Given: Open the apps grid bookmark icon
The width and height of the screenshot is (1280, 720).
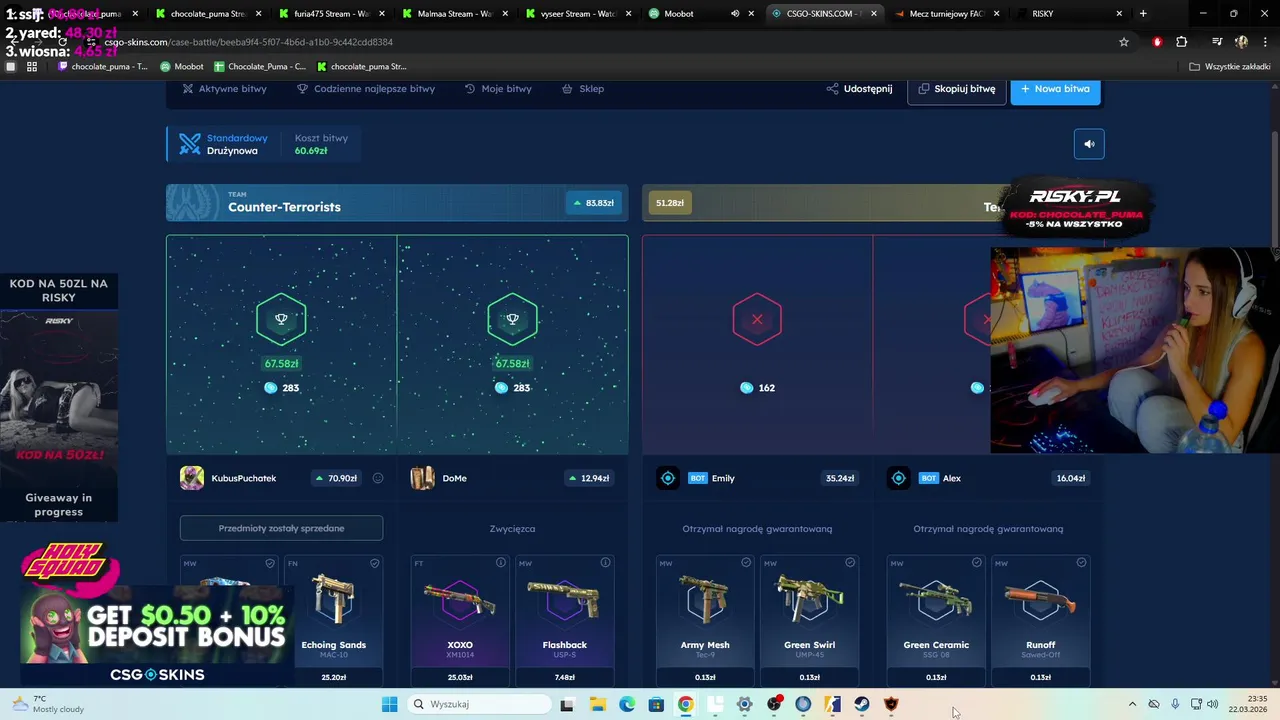Looking at the screenshot, I should [32, 67].
